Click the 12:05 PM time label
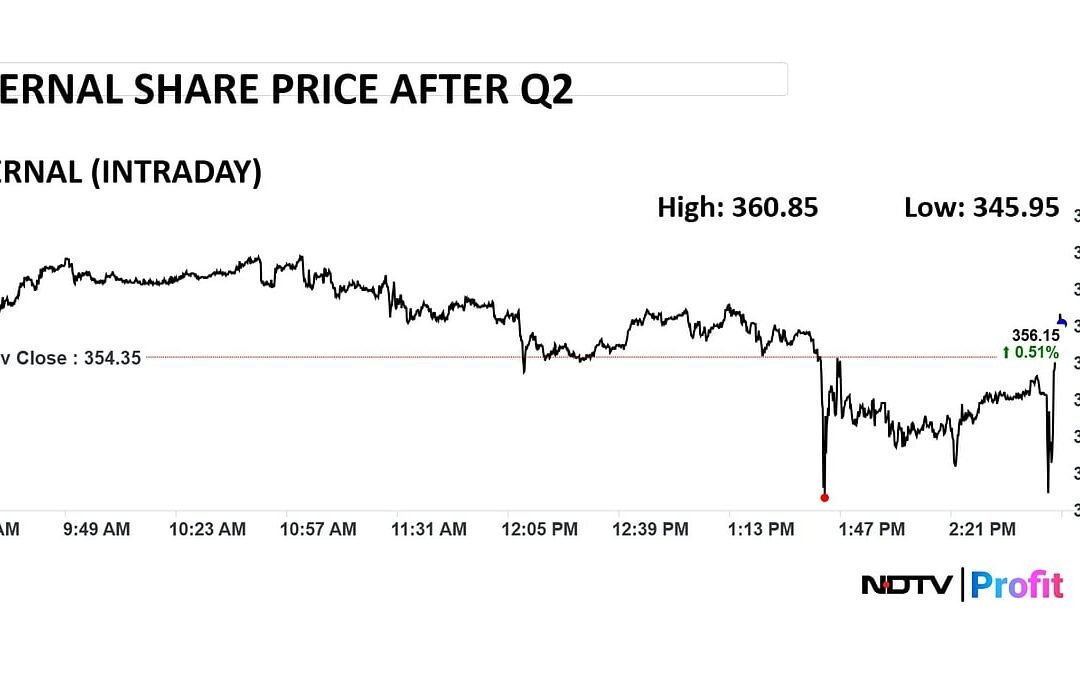This screenshot has width=1080, height=675. click(540, 530)
